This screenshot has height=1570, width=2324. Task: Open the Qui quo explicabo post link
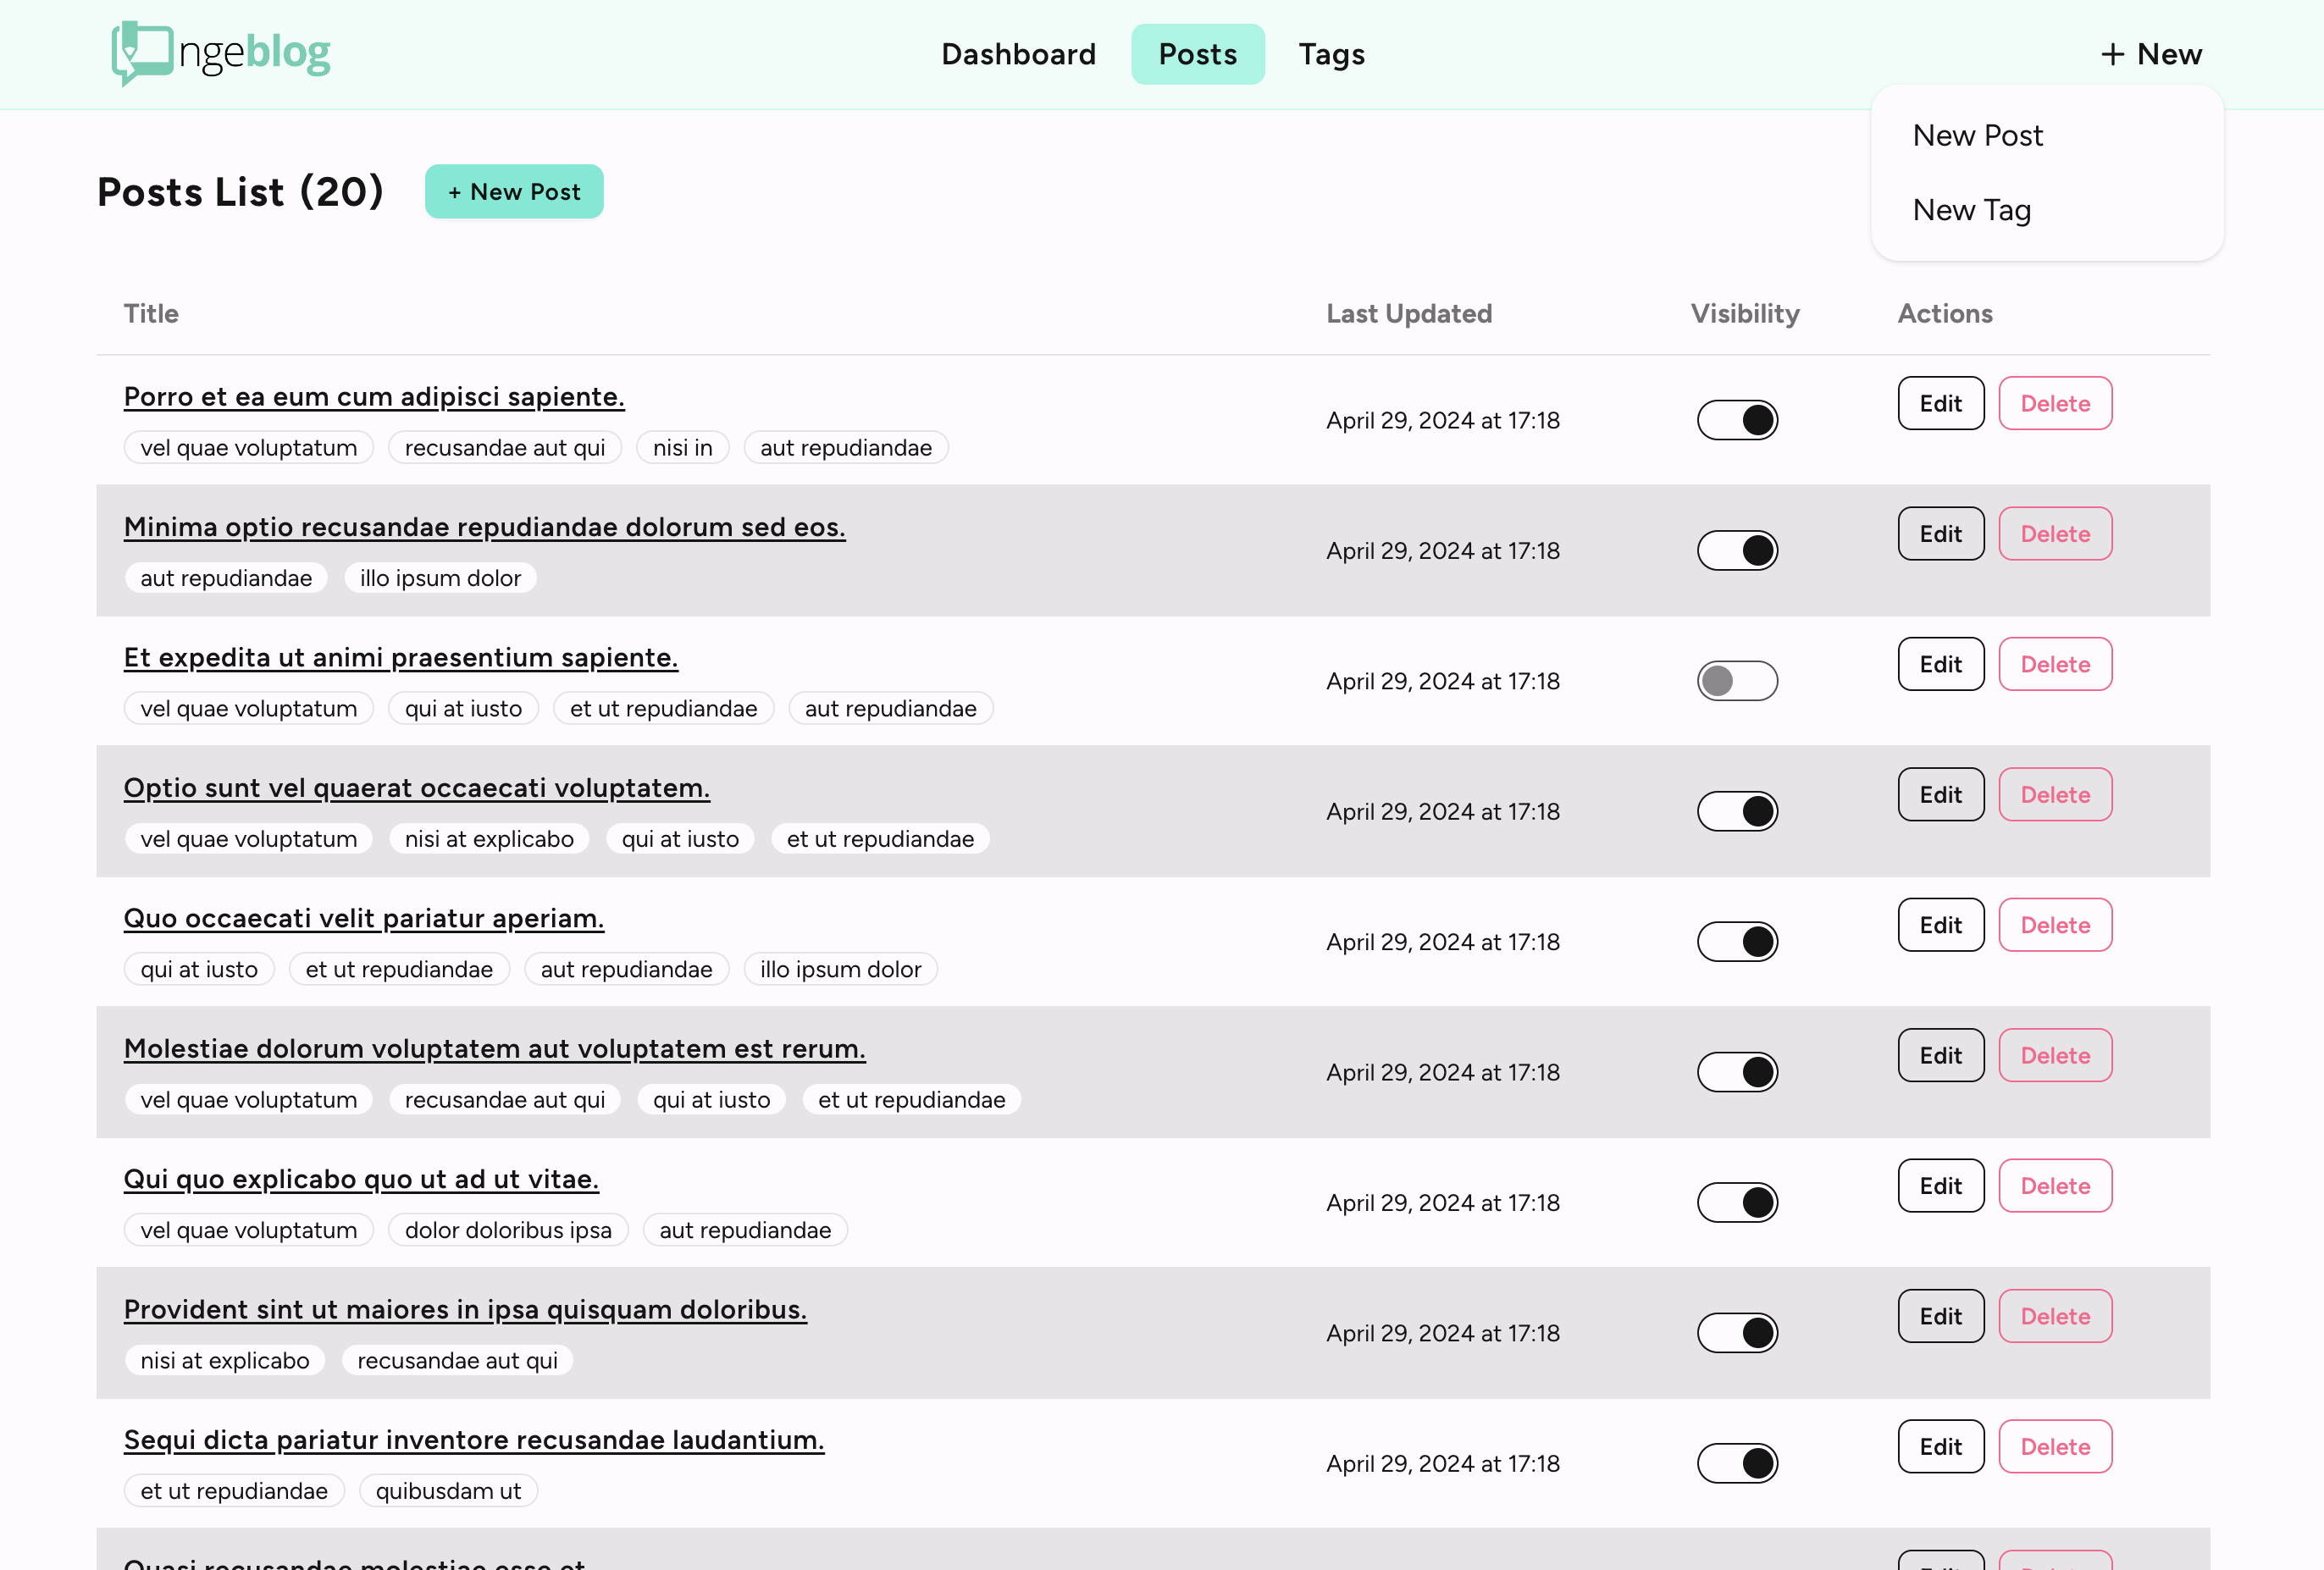click(361, 1179)
